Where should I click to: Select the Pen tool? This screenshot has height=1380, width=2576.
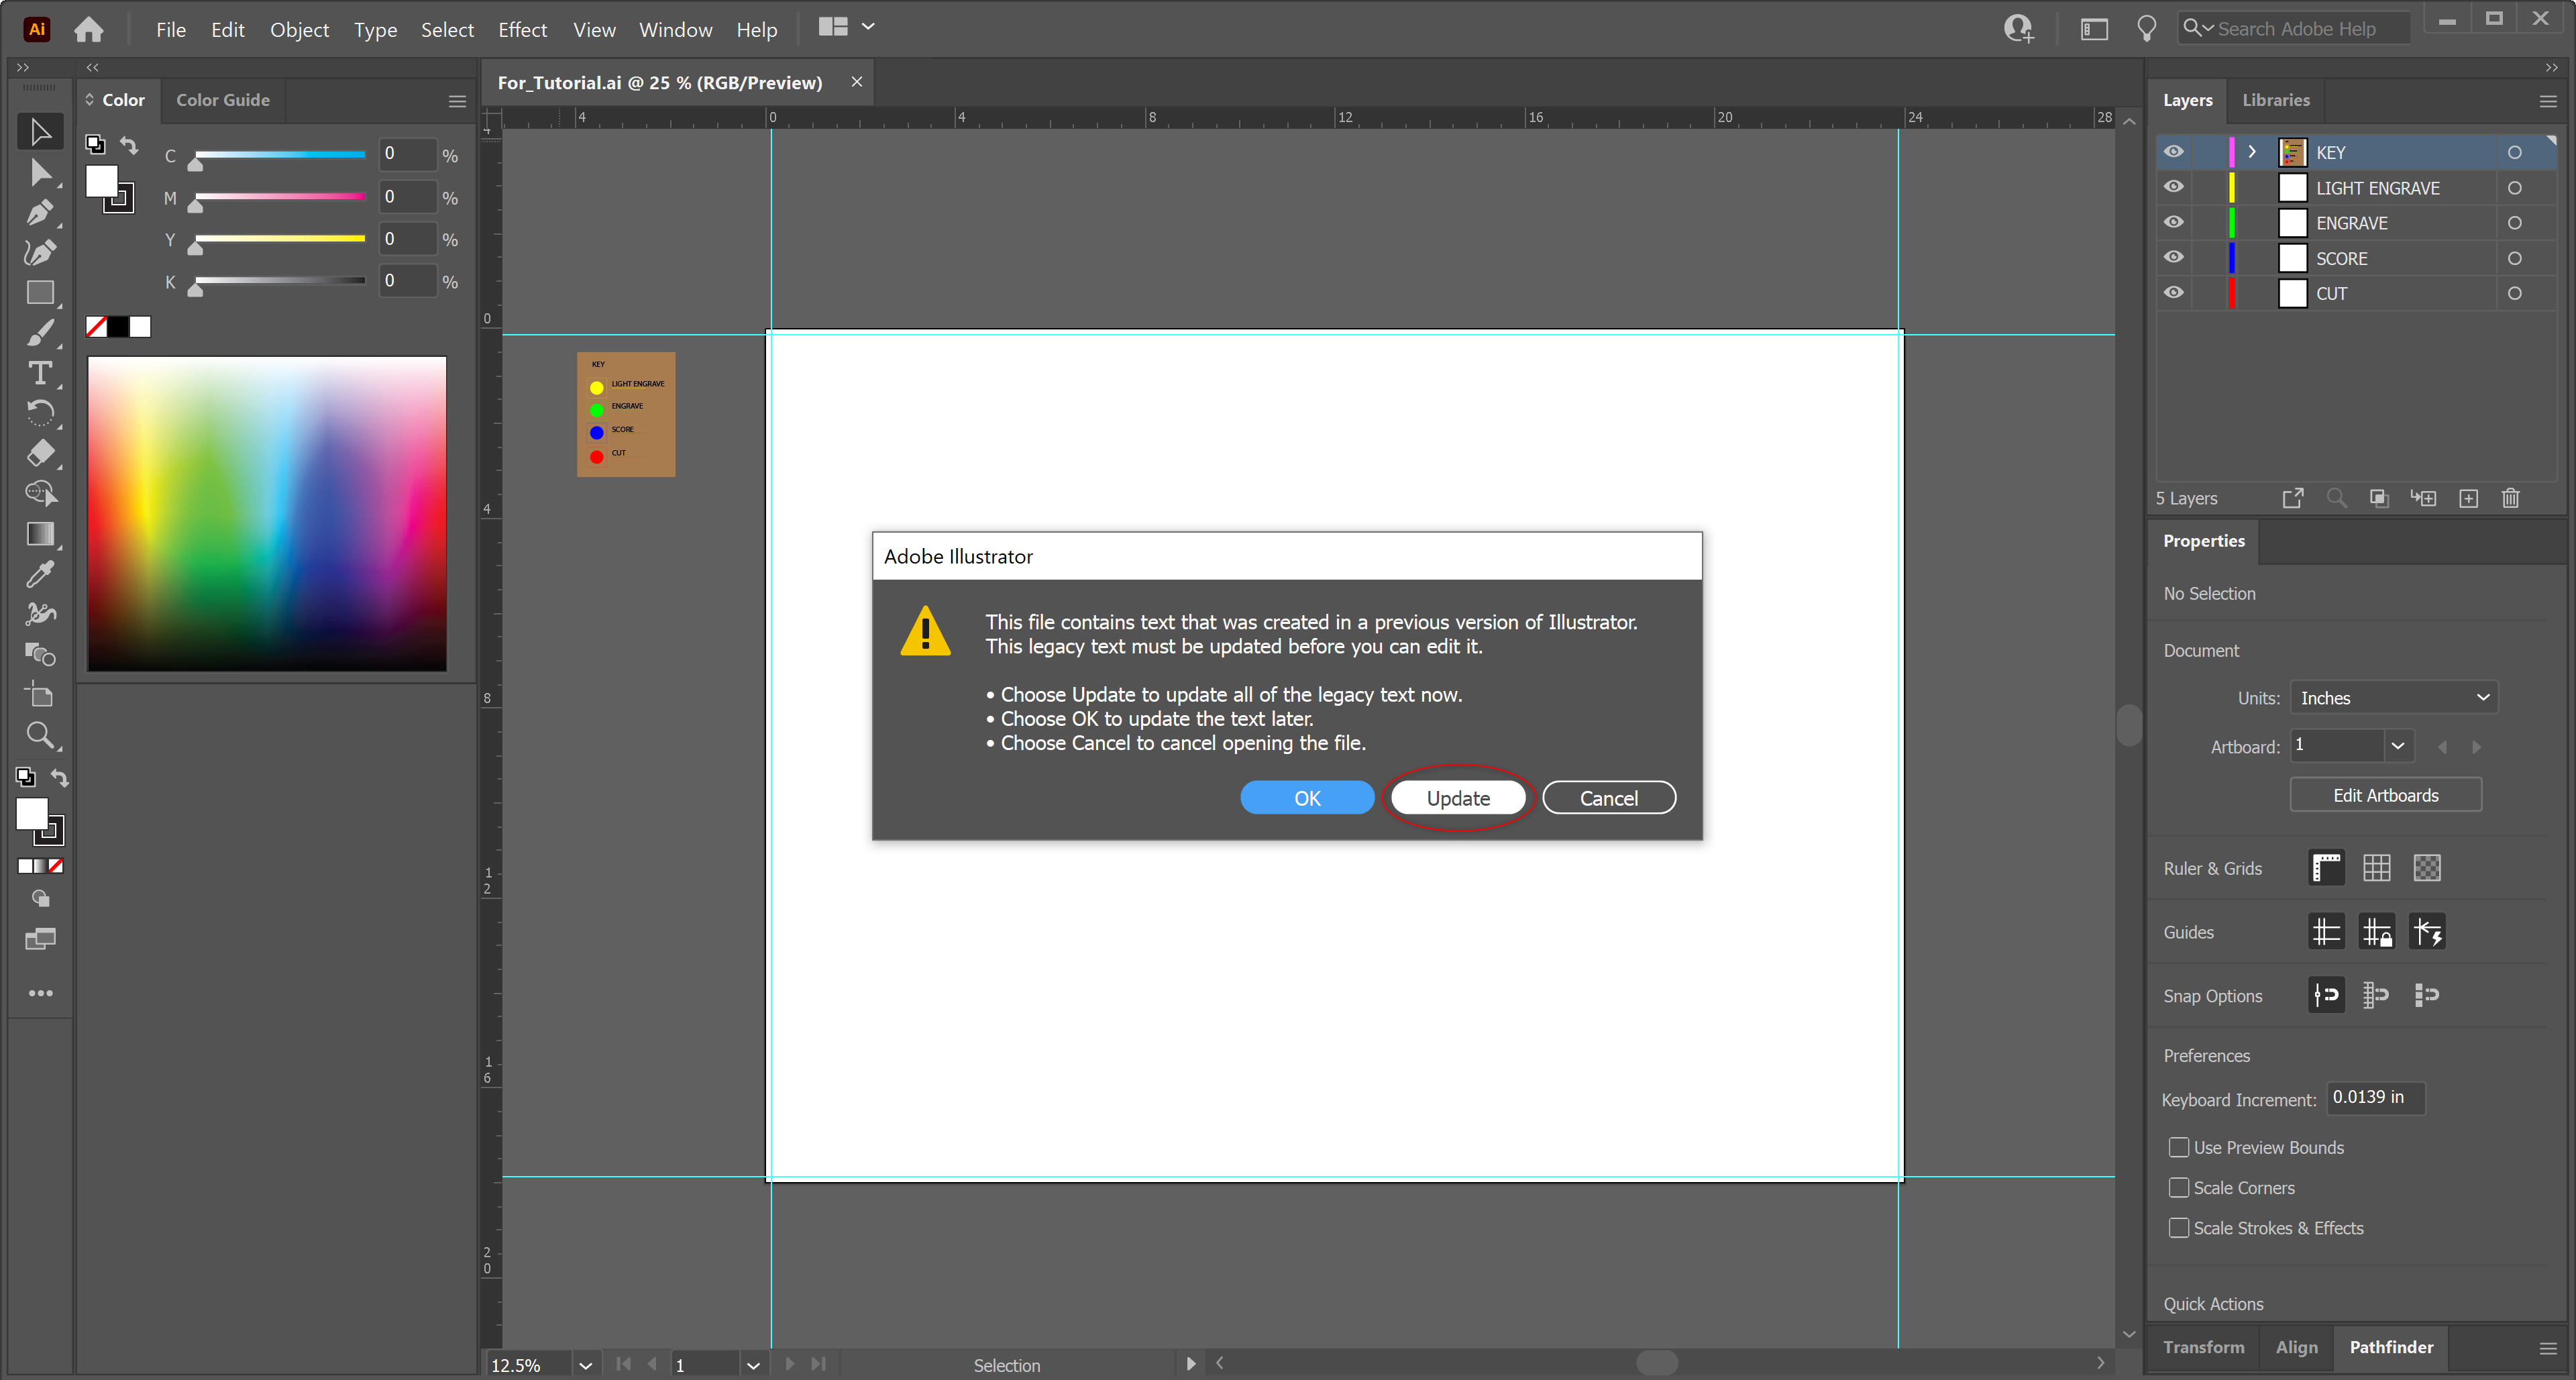point(40,212)
